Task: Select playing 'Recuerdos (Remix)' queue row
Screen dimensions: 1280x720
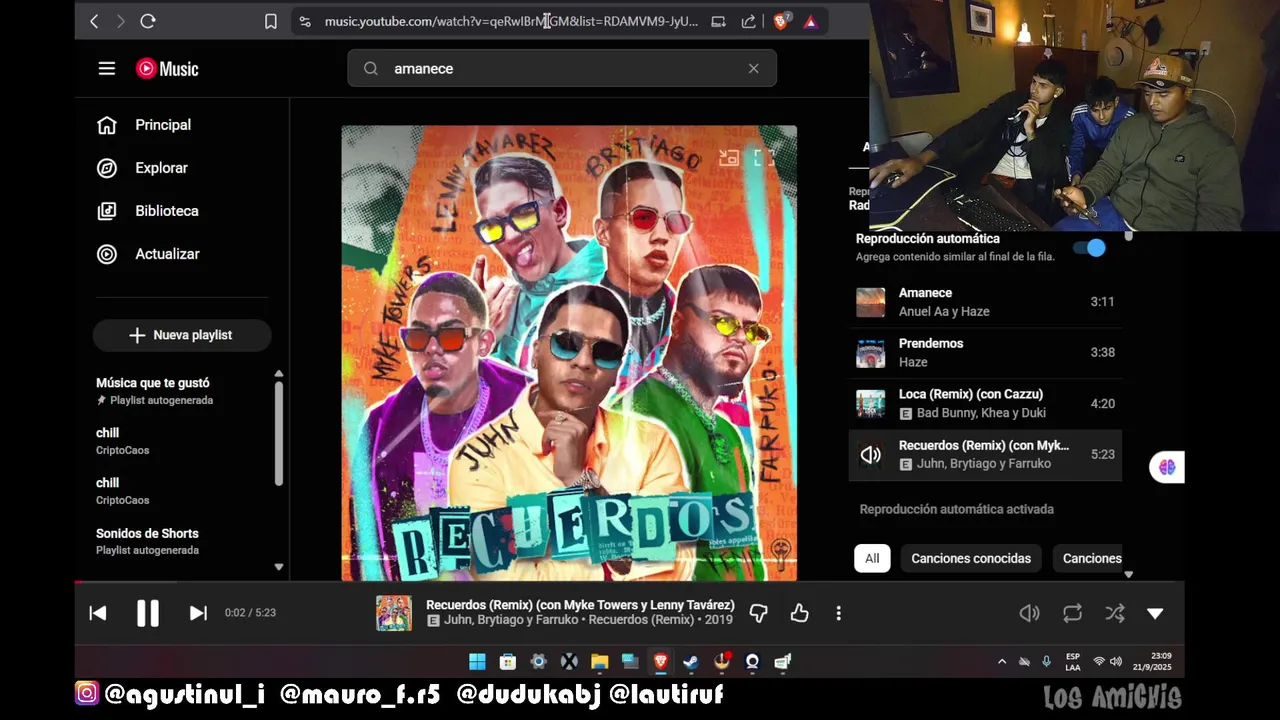Action: point(985,455)
